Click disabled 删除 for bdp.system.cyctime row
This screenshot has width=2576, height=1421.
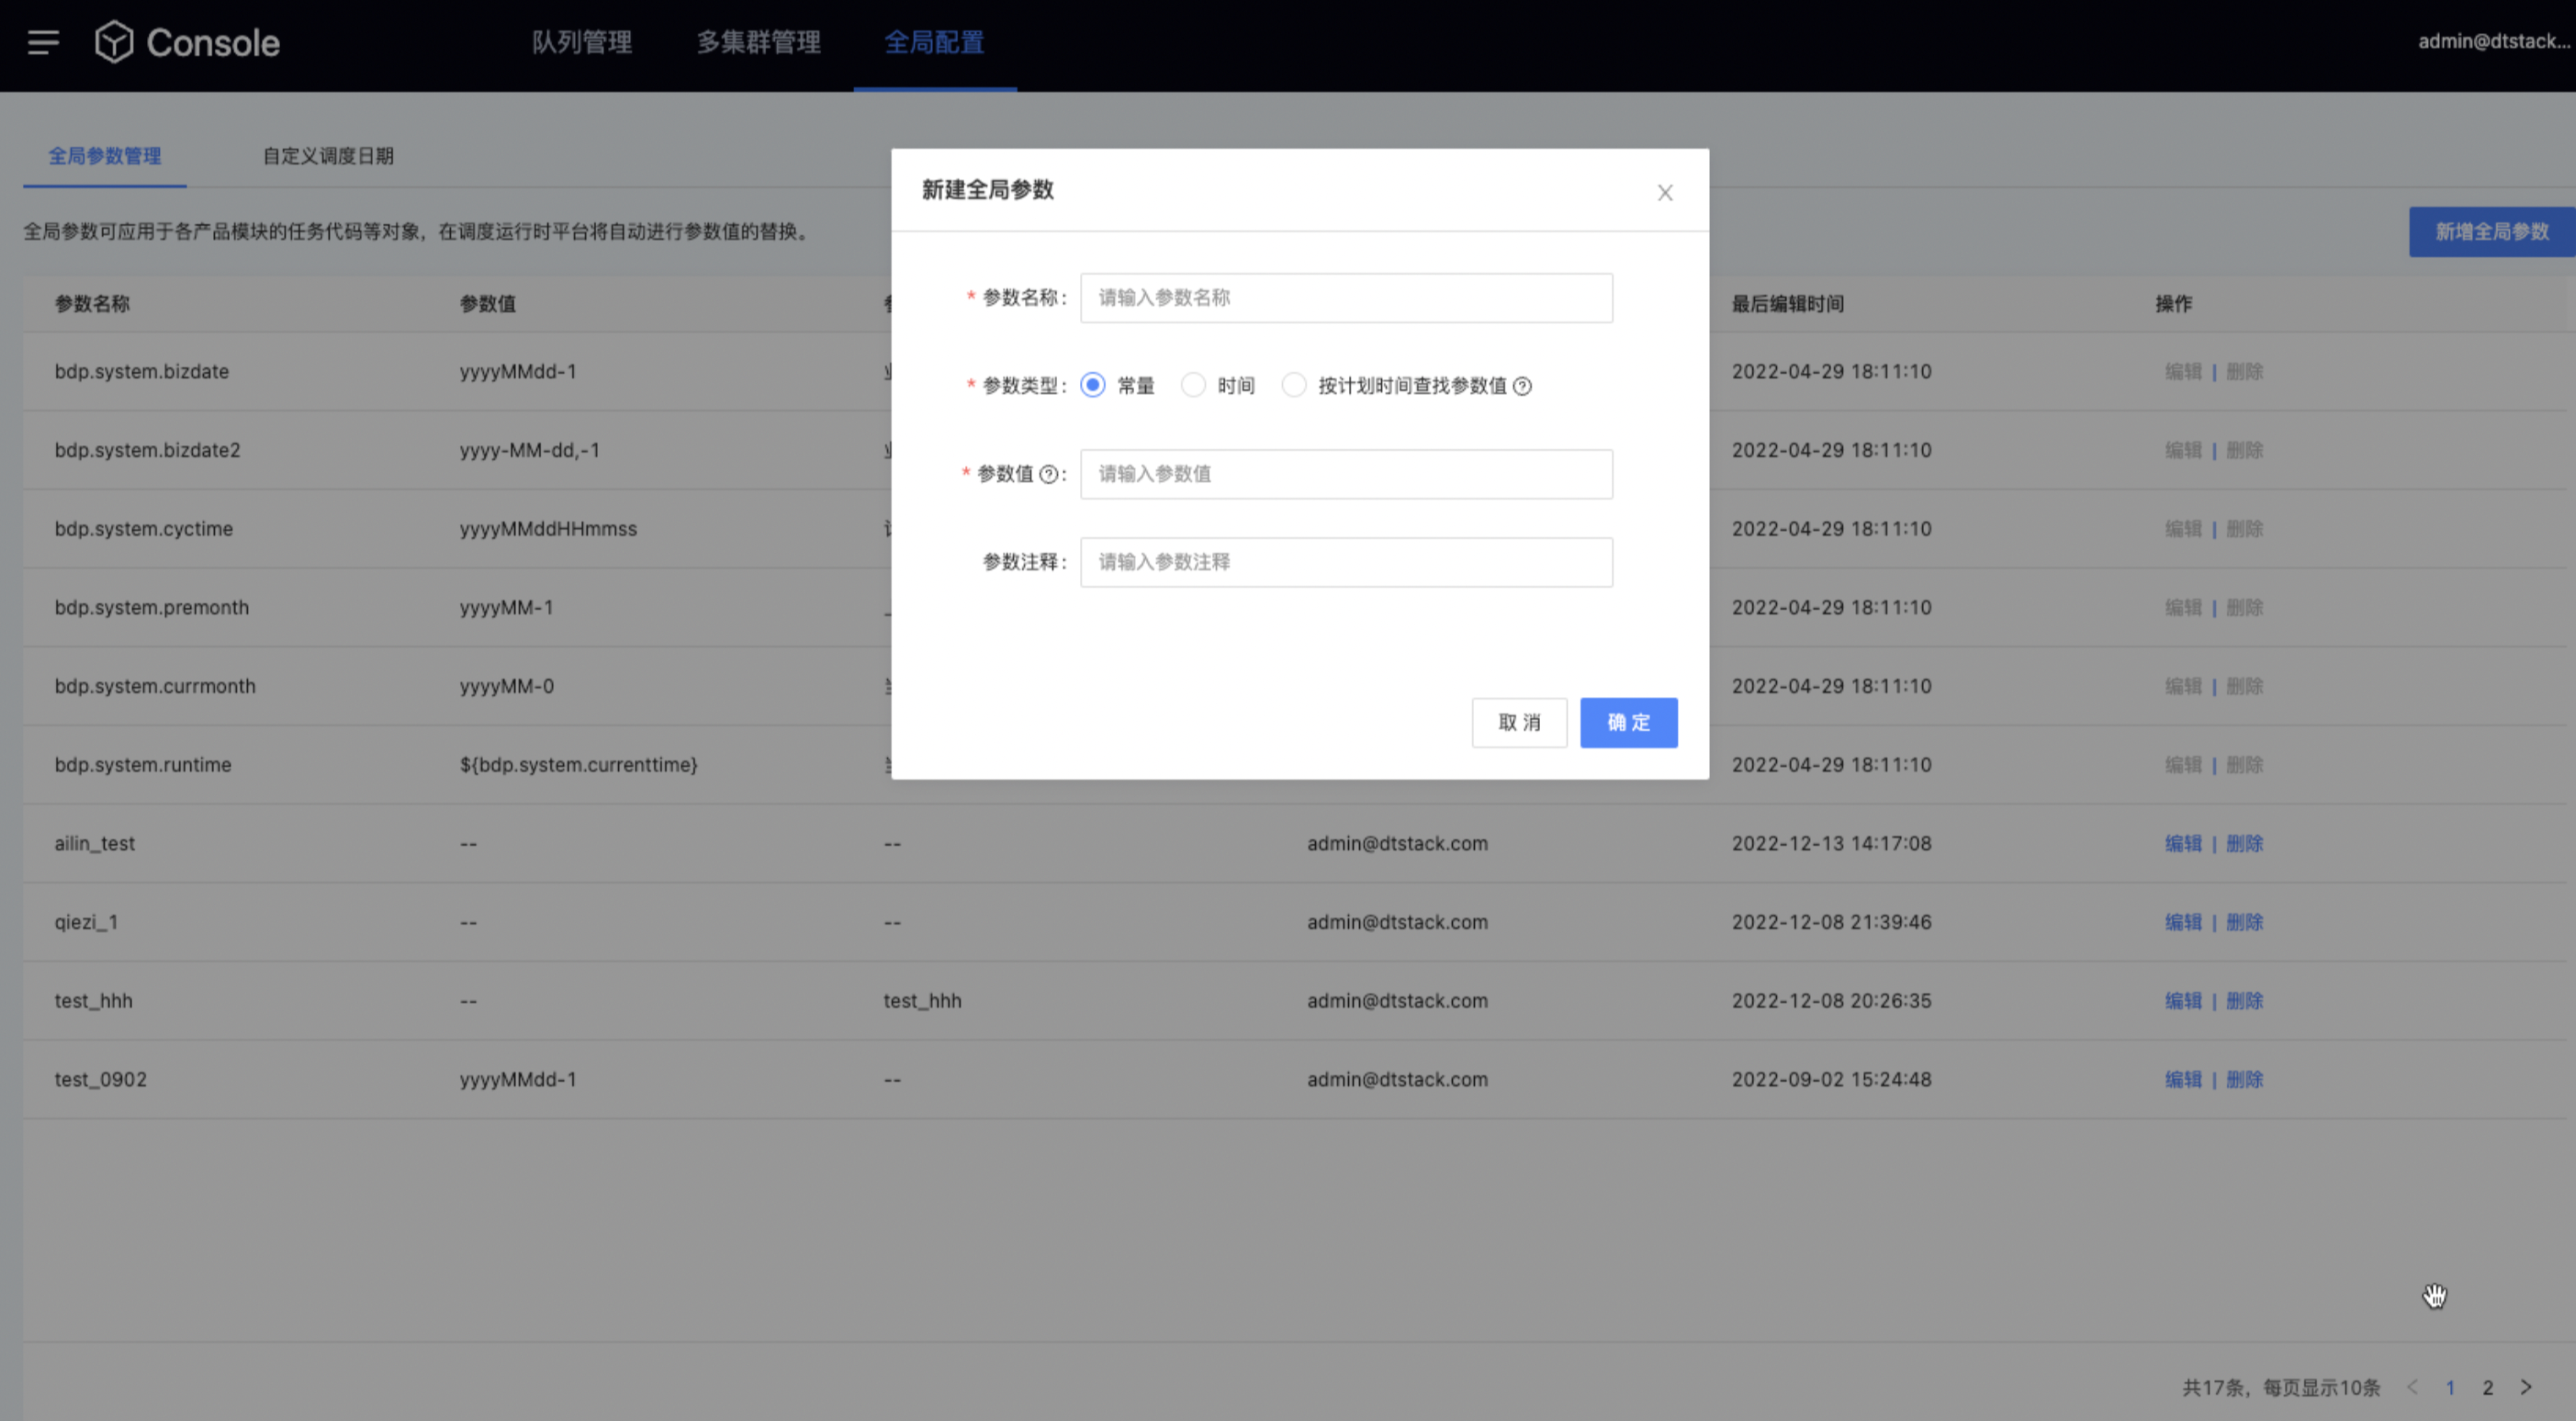[2244, 529]
